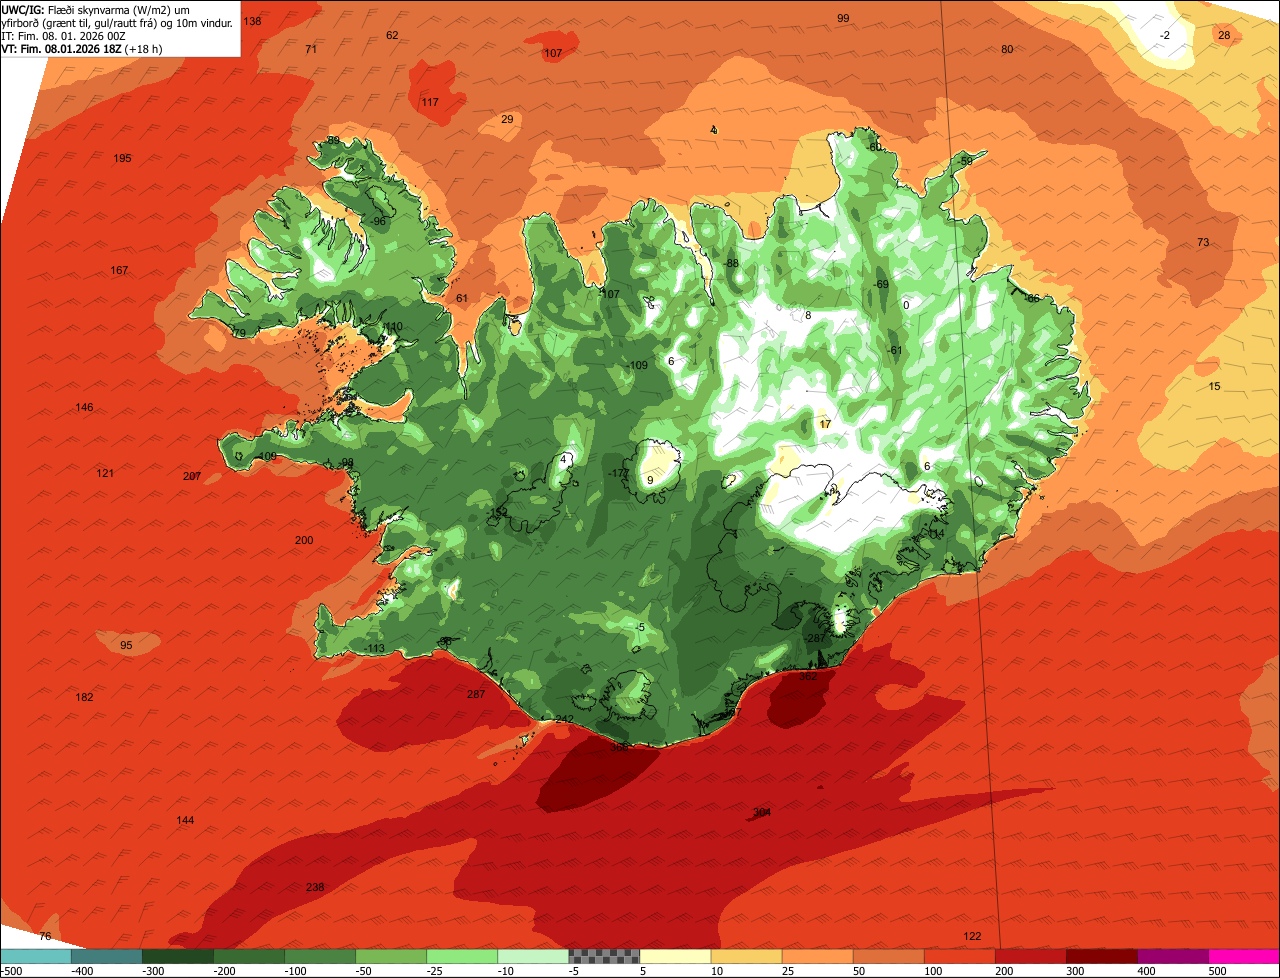Click the map value 29
The image size is (1280, 978).
click(507, 119)
